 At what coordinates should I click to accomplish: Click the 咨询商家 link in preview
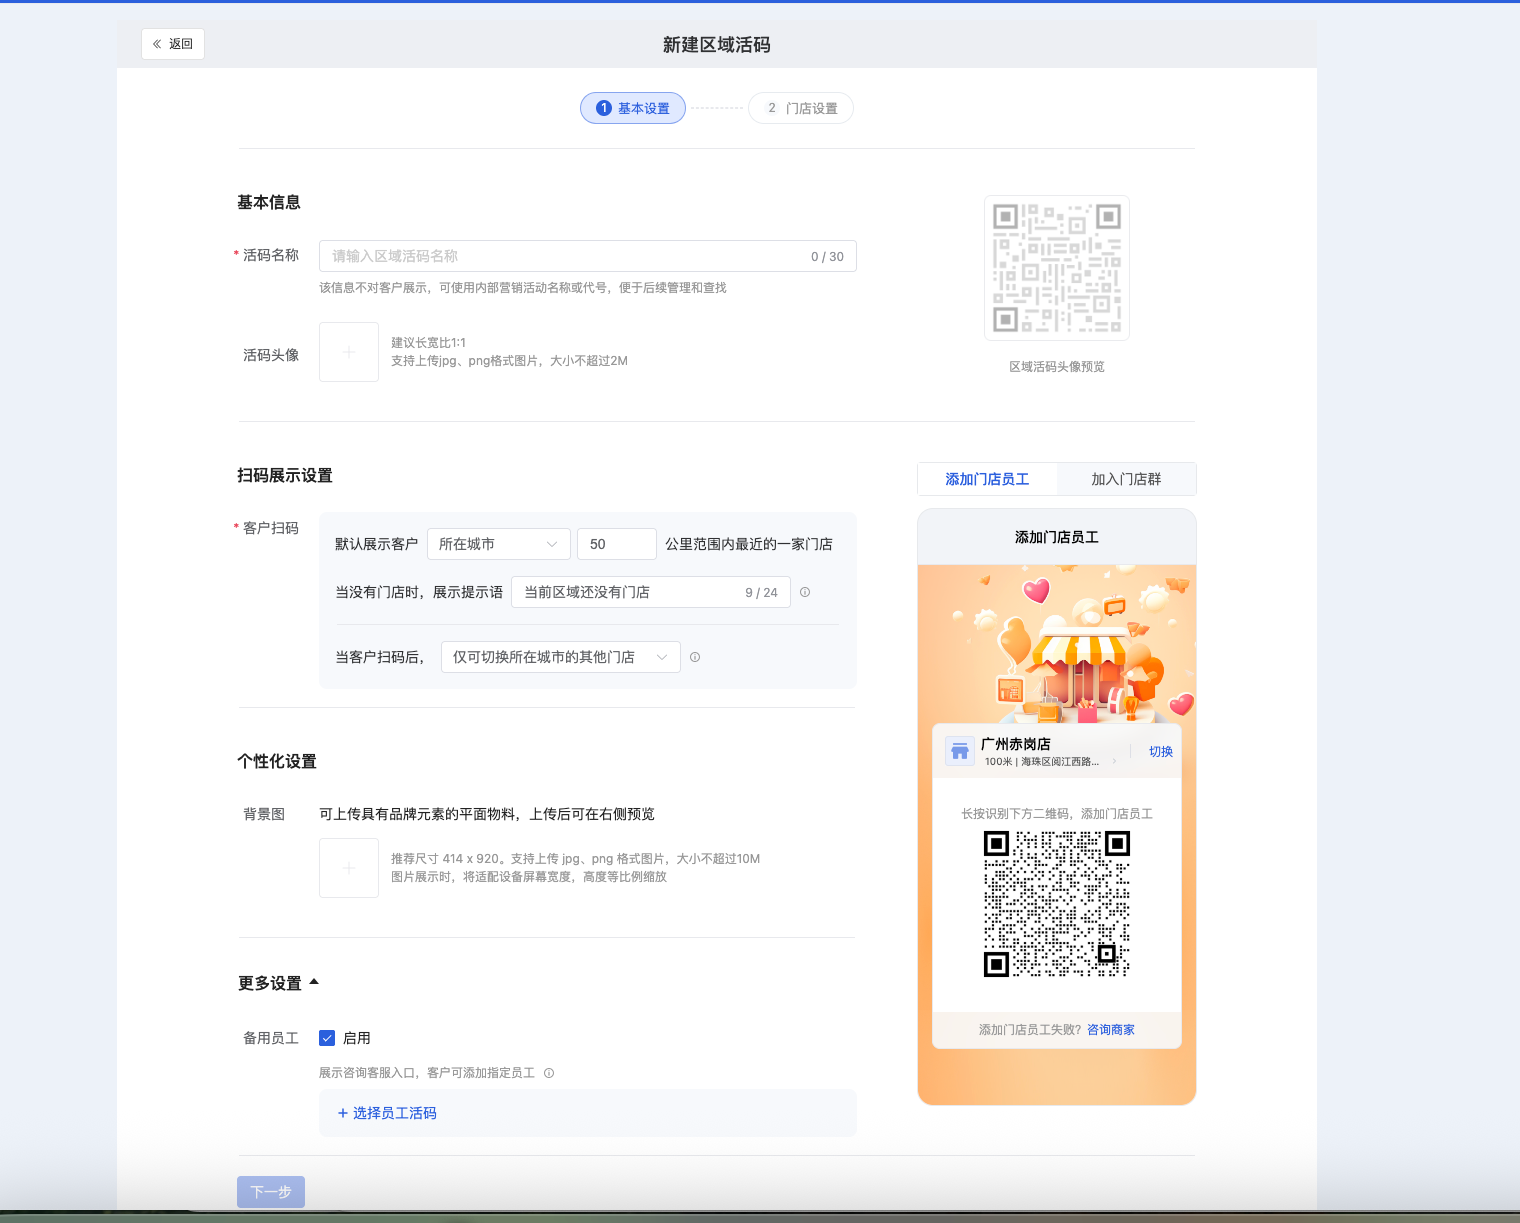1111,1030
